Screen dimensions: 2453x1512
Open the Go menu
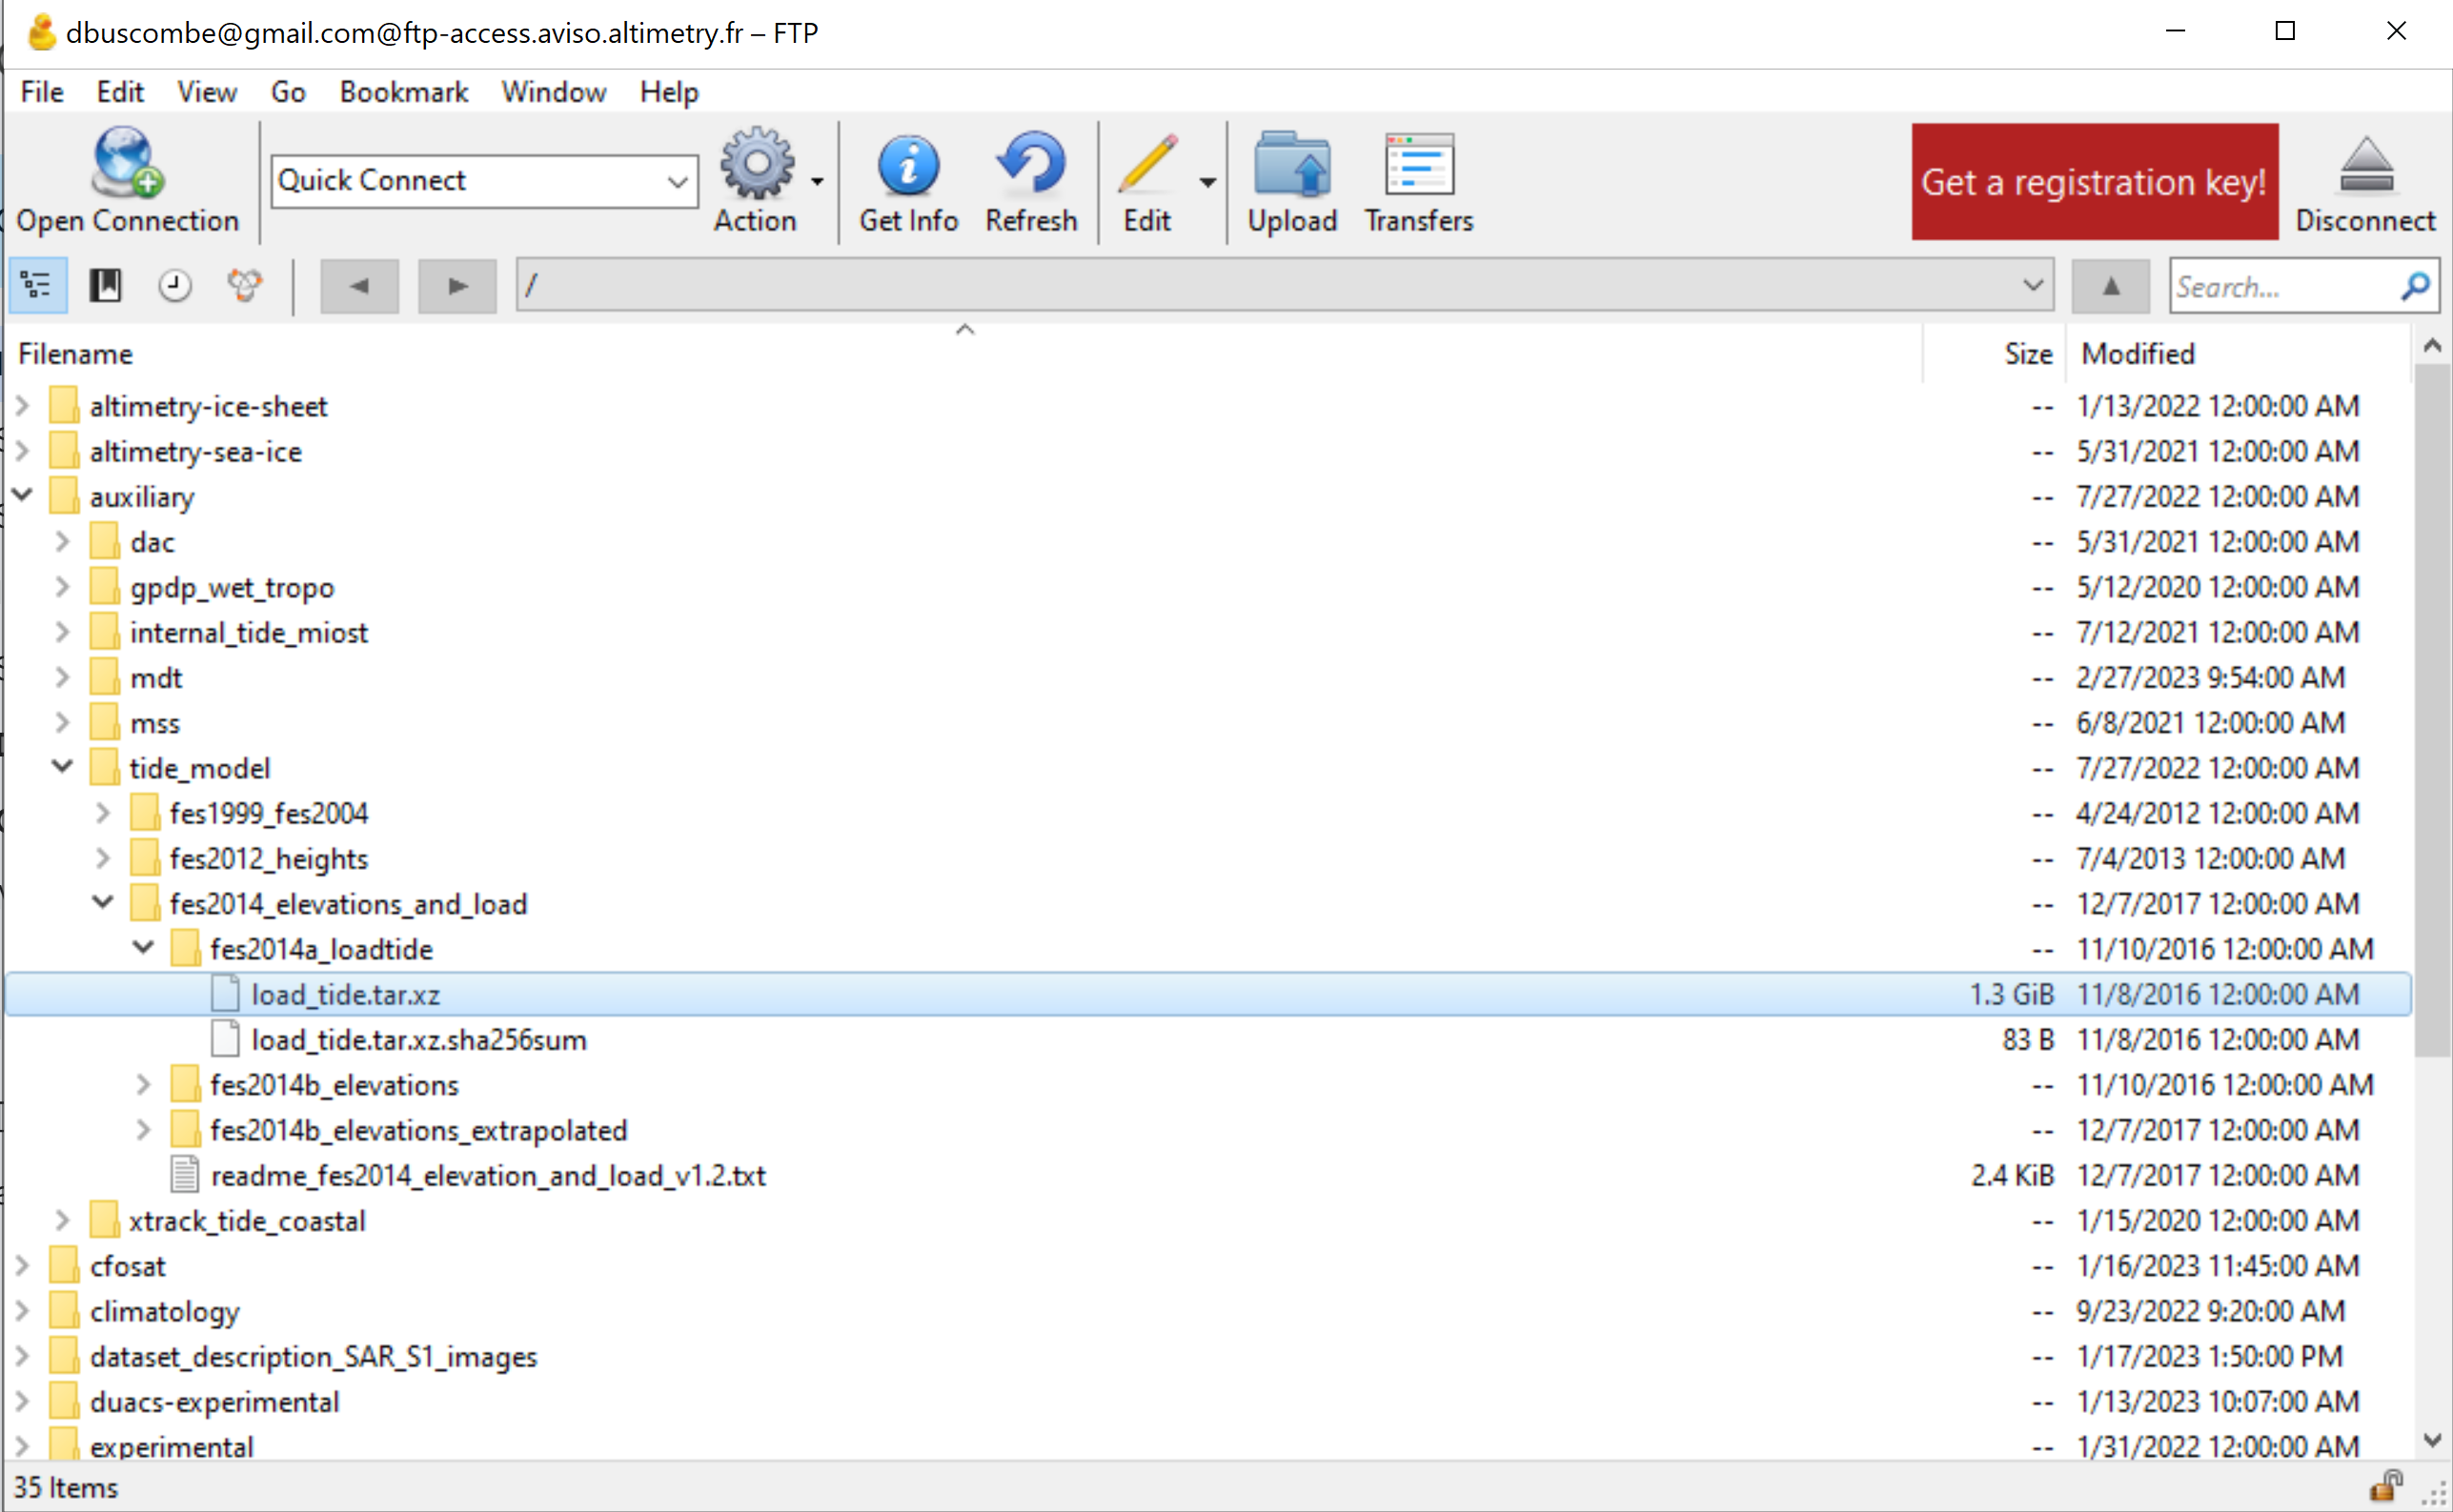pos(287,91)
